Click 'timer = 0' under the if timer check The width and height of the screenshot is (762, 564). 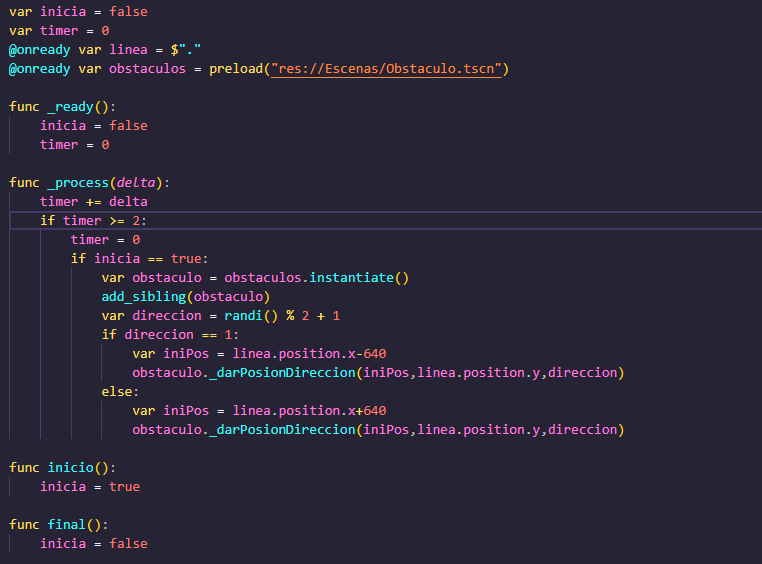point(105,239)
